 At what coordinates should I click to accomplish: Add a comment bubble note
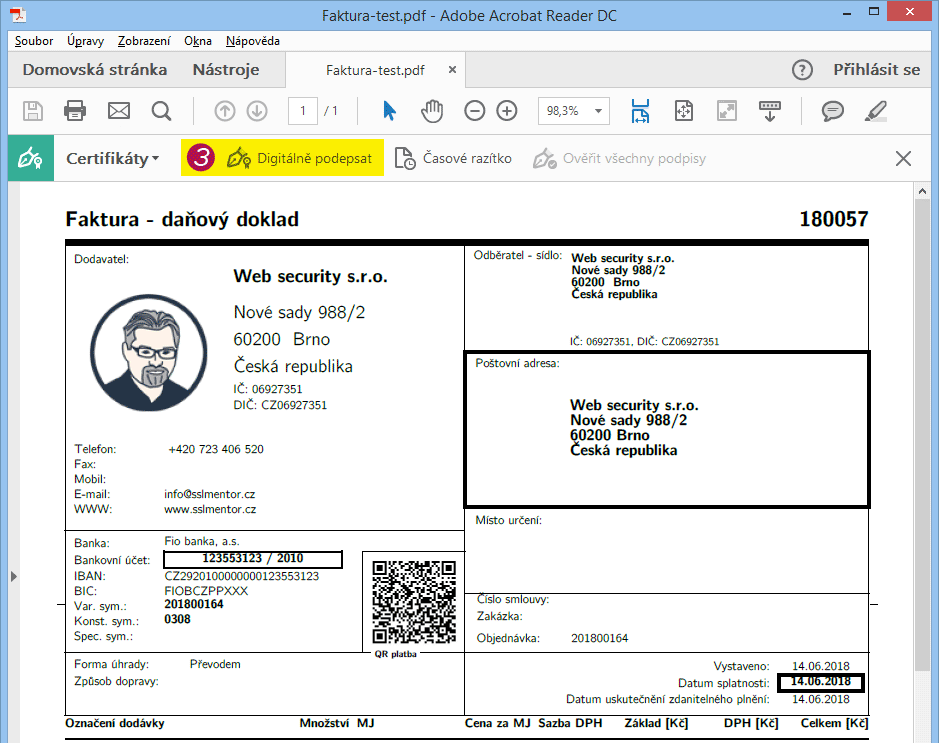click(832, 111)
